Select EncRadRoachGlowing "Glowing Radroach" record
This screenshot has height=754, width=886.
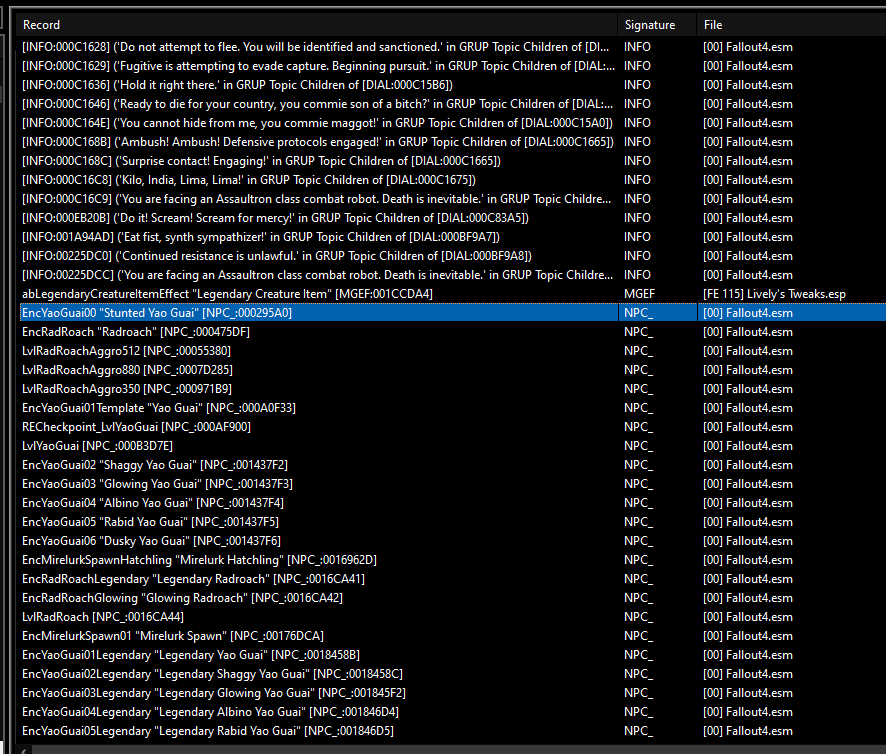[x=452, y=598]
